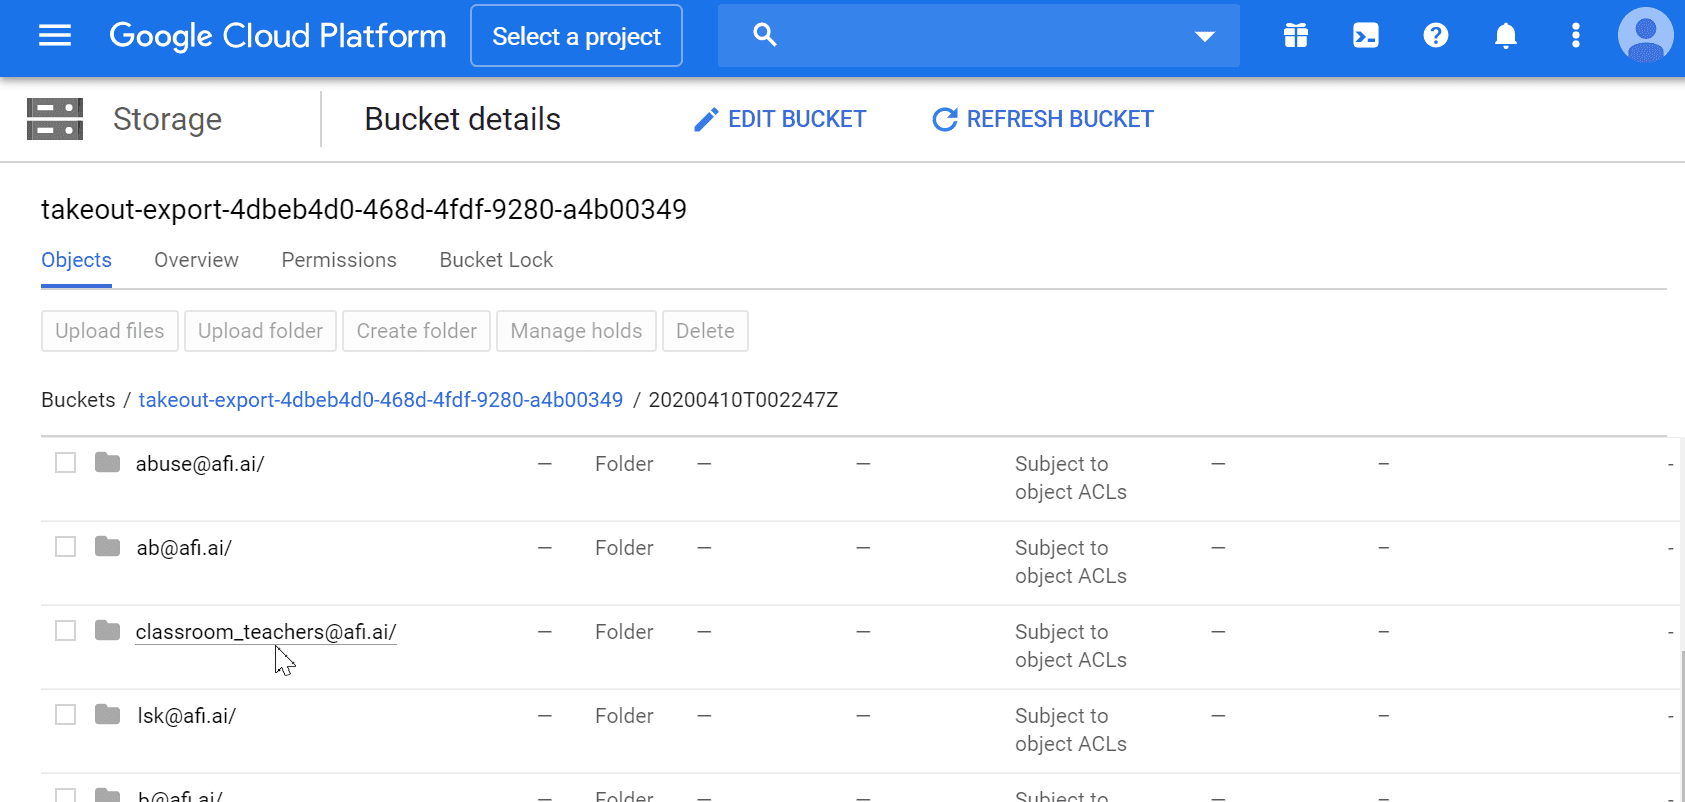This screenshot has height=802, width=1685.
Task: Click the EDIT BUCKET button
Action: tap(780, 119)
